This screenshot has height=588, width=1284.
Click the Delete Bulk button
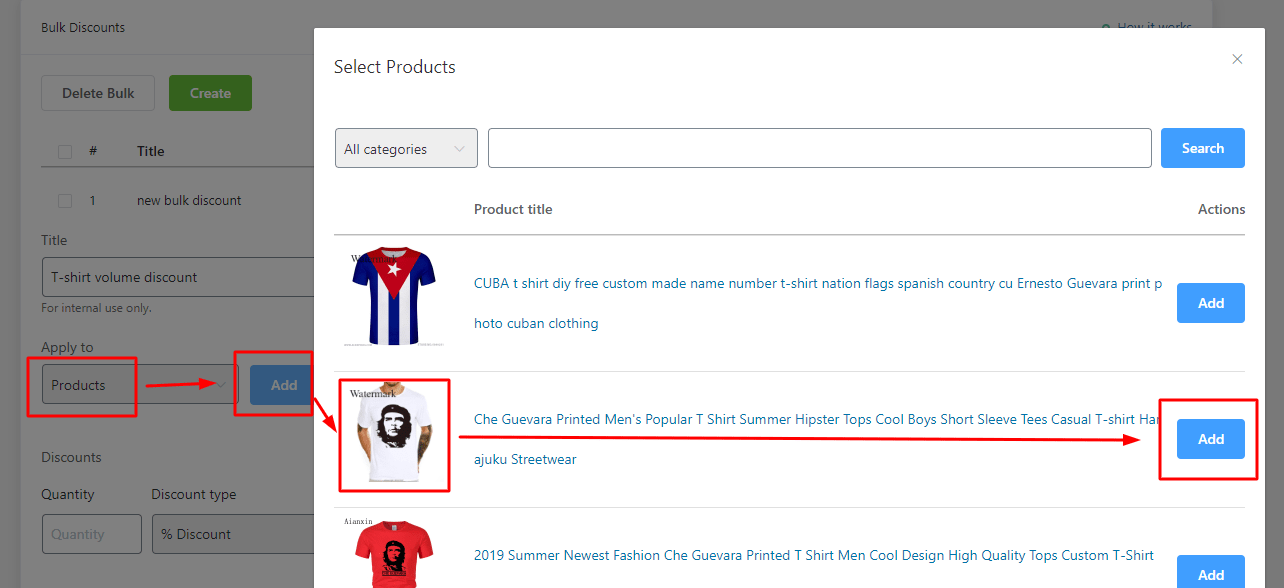[x=98, y=93]
